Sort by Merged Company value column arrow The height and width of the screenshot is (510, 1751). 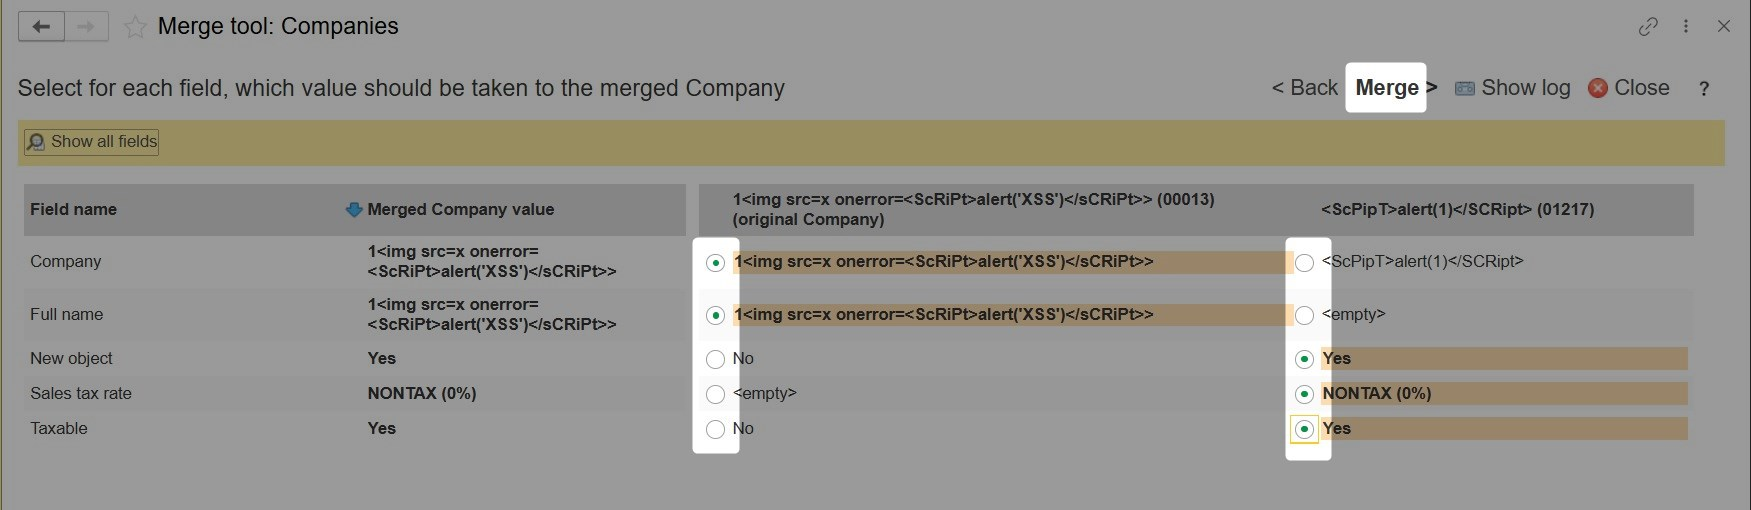click(x=353, y=210)
